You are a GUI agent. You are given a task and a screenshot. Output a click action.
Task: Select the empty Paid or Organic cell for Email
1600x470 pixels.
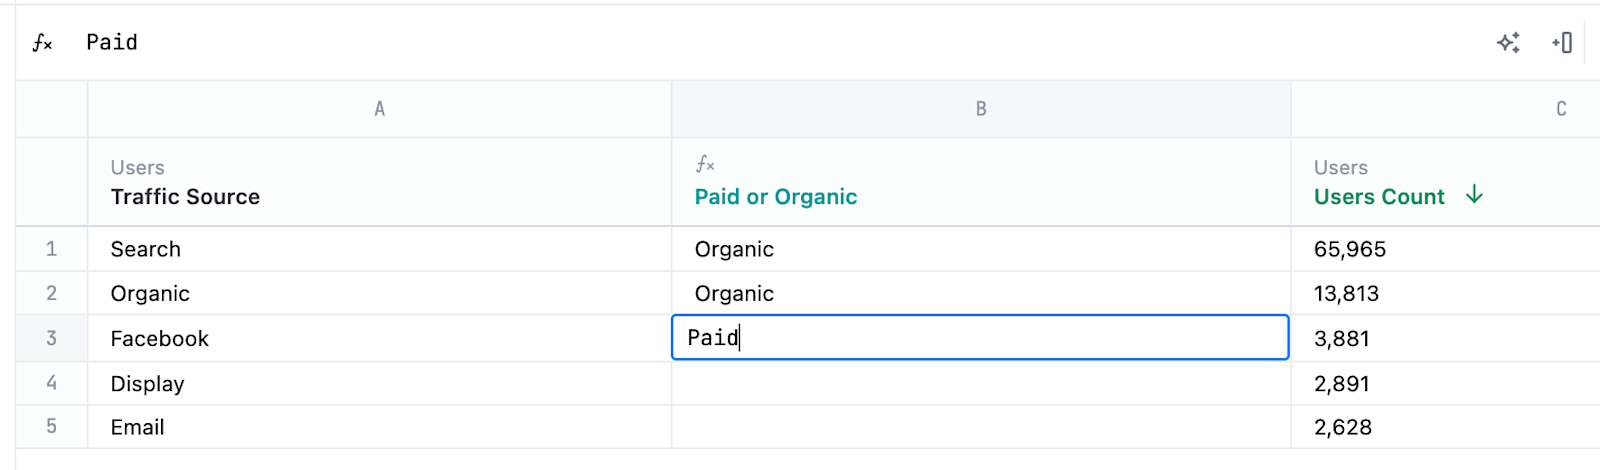(980, 427)
